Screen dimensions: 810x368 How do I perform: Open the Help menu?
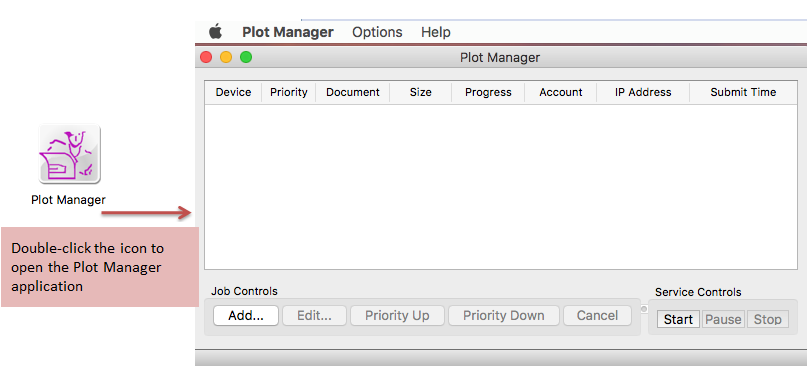coord(435,32)
